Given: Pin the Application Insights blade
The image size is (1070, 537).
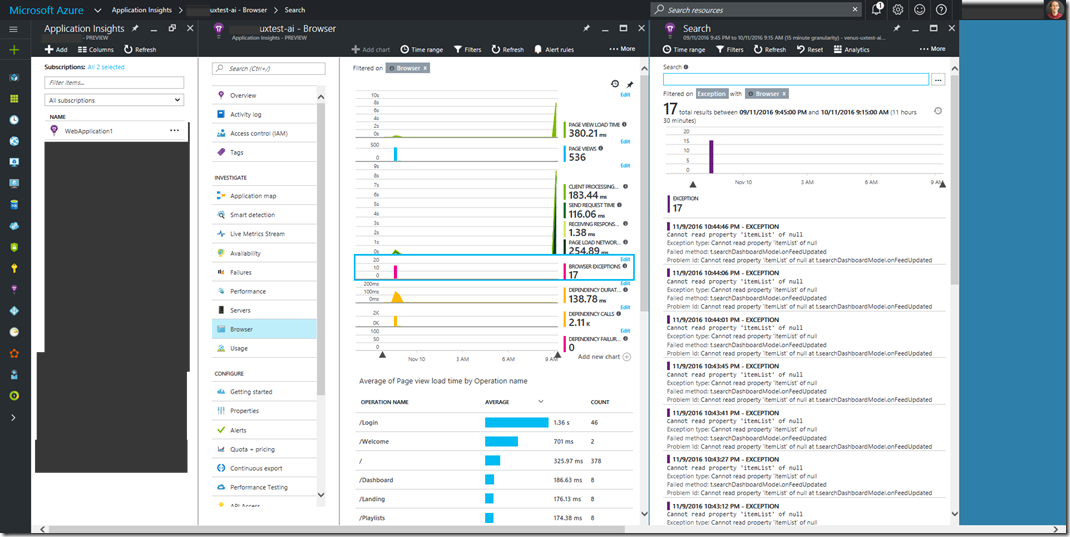Looking at the screenshot, I should coord(135,29).
